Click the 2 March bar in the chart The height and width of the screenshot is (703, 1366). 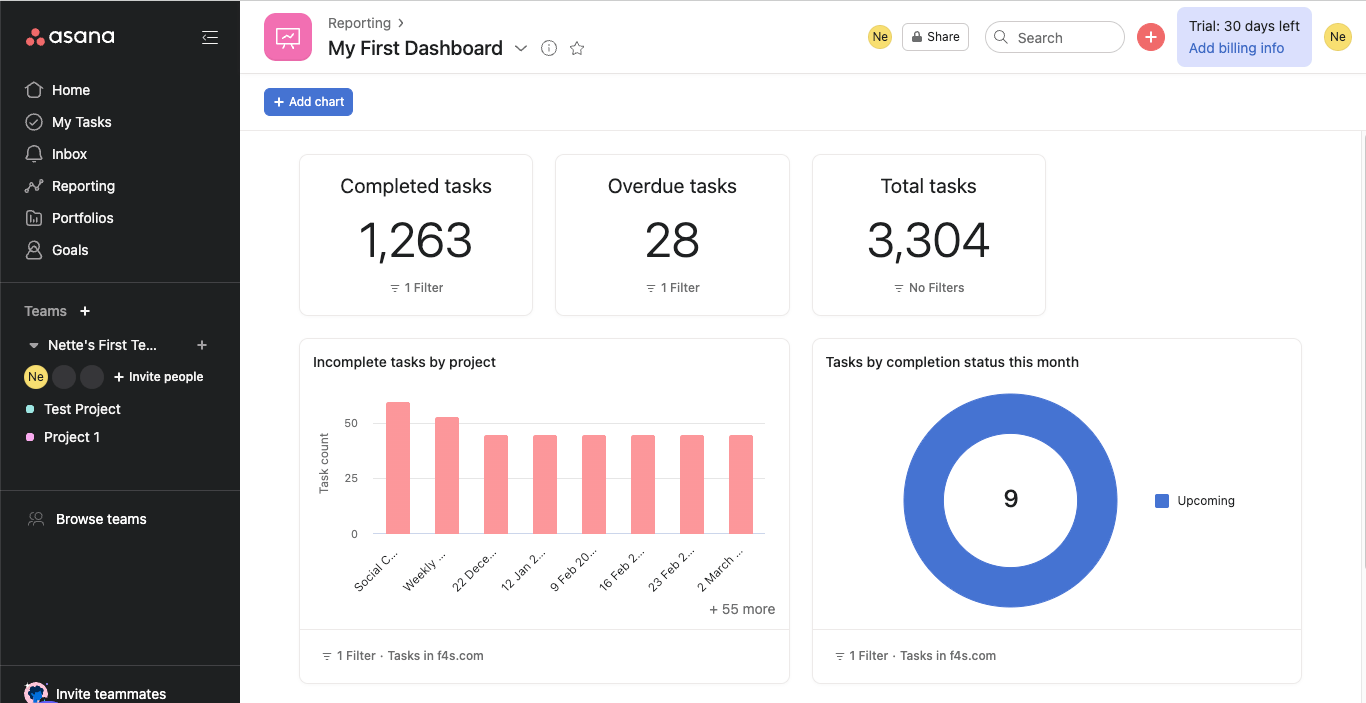tap(741, 485)
